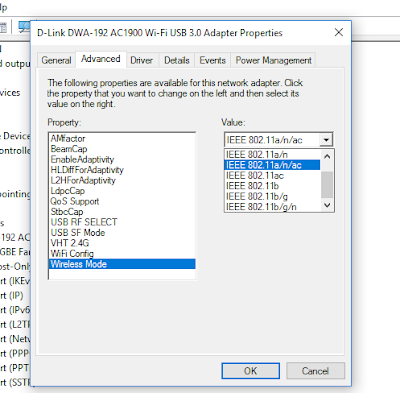Confirm changes with the OK button

[250, 371]
